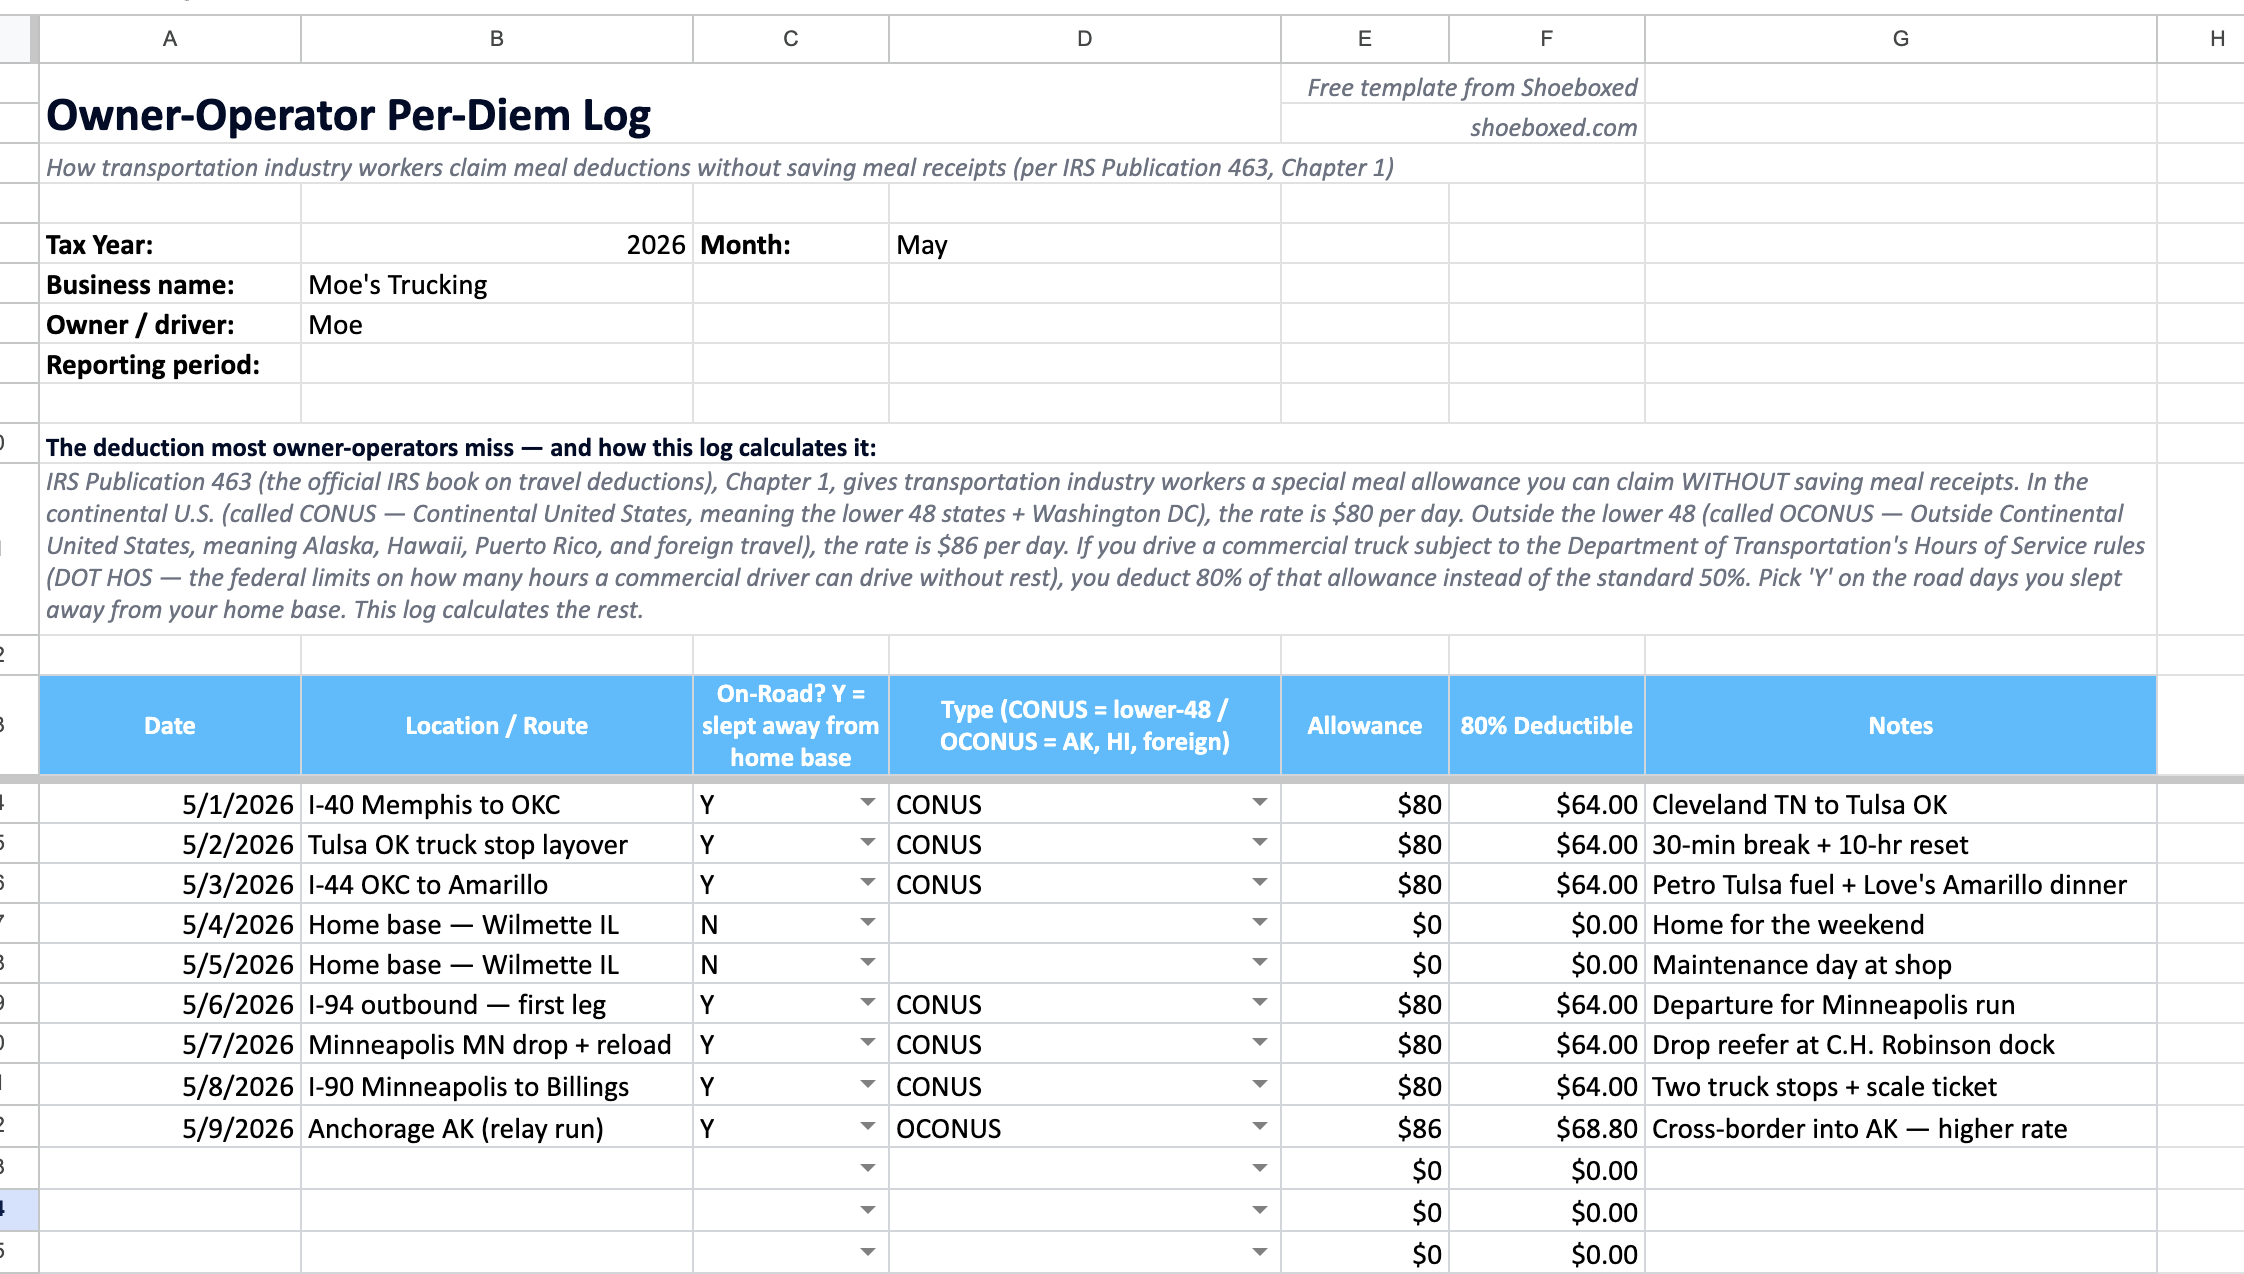Open On-Road dropdown for I-94 outbound row
The width and height of the screenshot is (2244, 1274).
(867, 1003)
